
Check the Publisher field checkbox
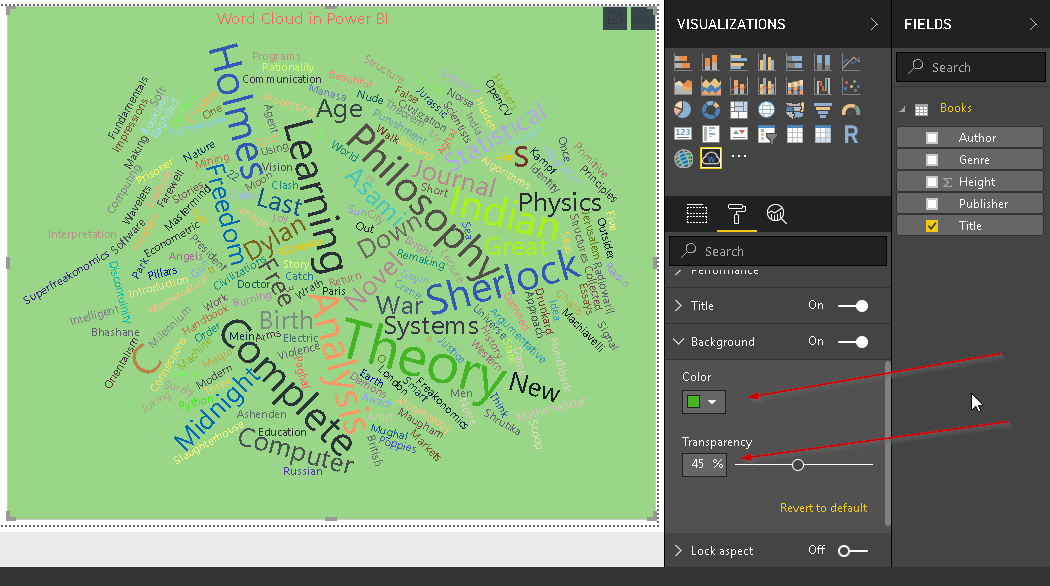coord(931,204)
